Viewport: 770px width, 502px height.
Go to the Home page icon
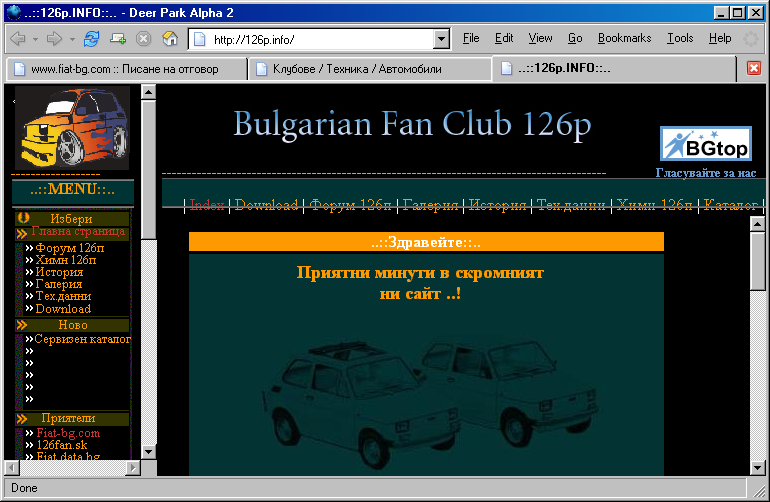tap(169, 39)
